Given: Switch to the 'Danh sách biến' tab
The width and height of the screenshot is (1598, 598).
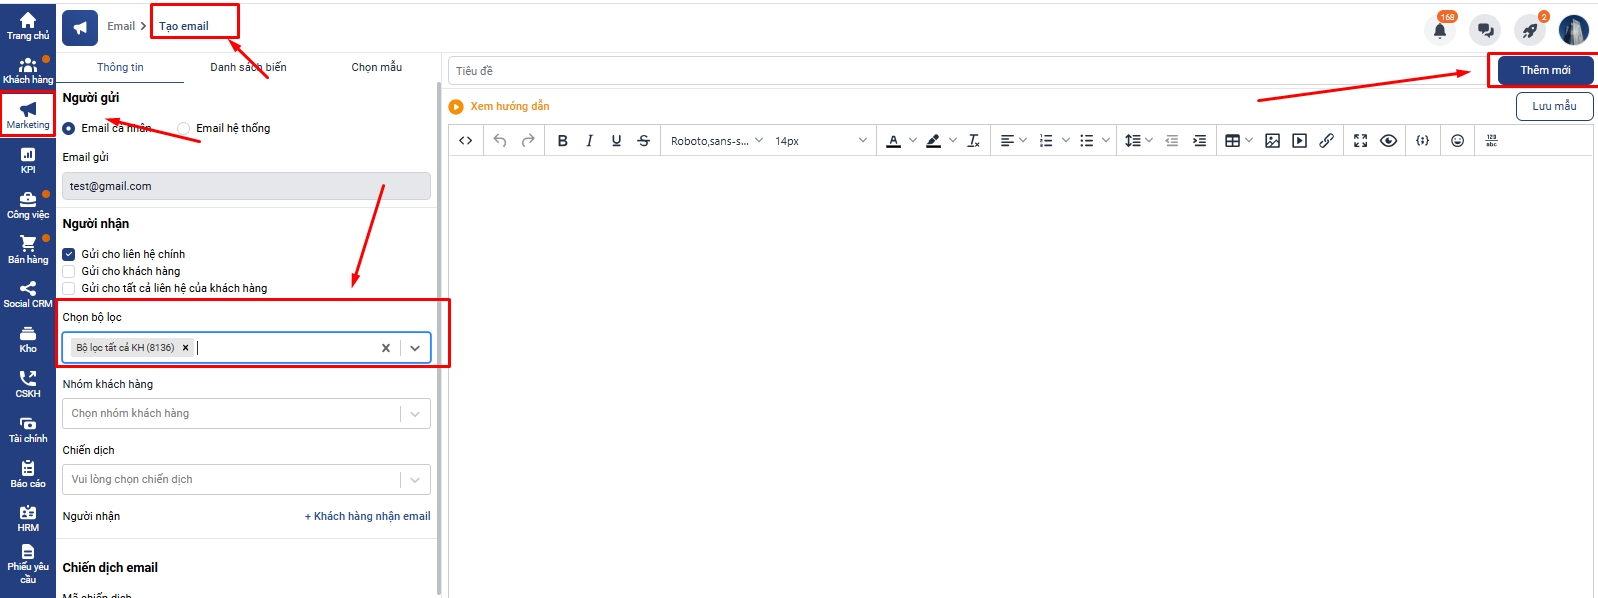Looking at the screenshot, I should click(248, 67).
